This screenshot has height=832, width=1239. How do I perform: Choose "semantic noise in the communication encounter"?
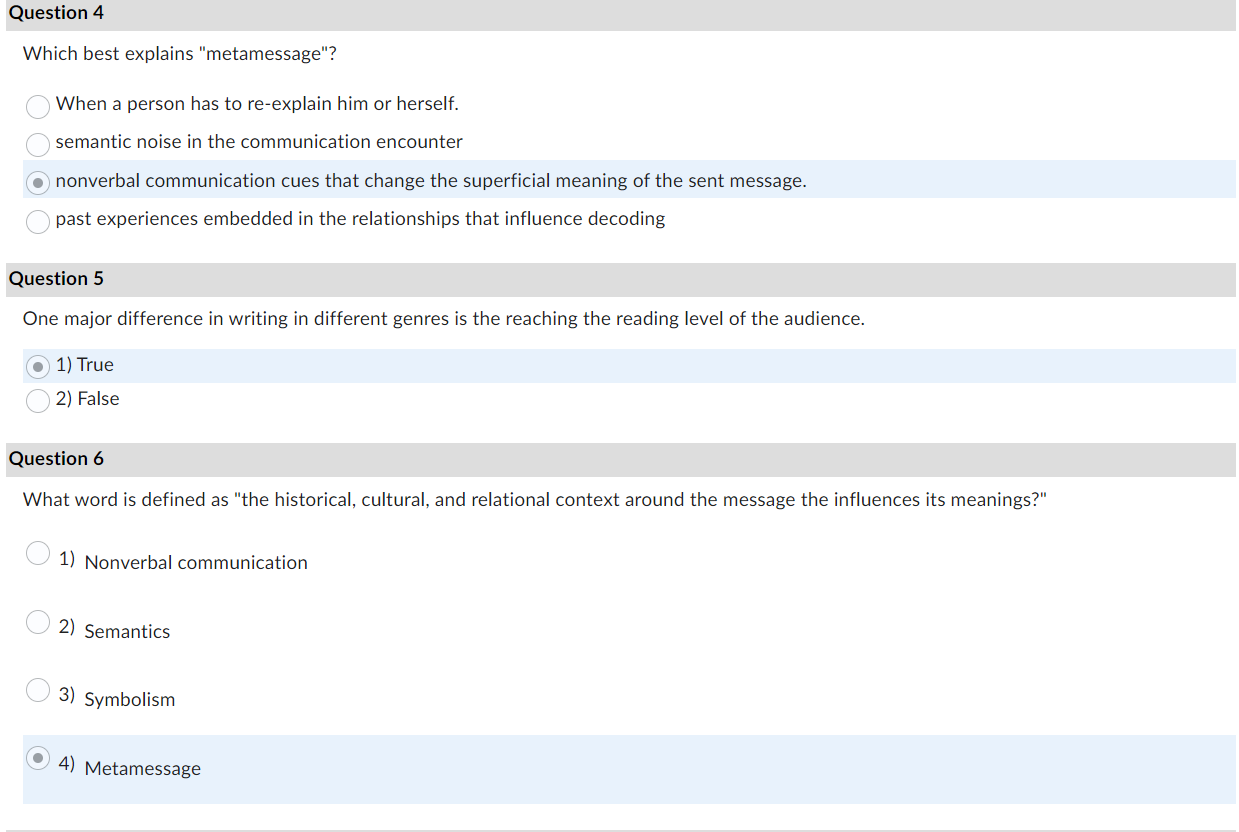click(38, 144)
